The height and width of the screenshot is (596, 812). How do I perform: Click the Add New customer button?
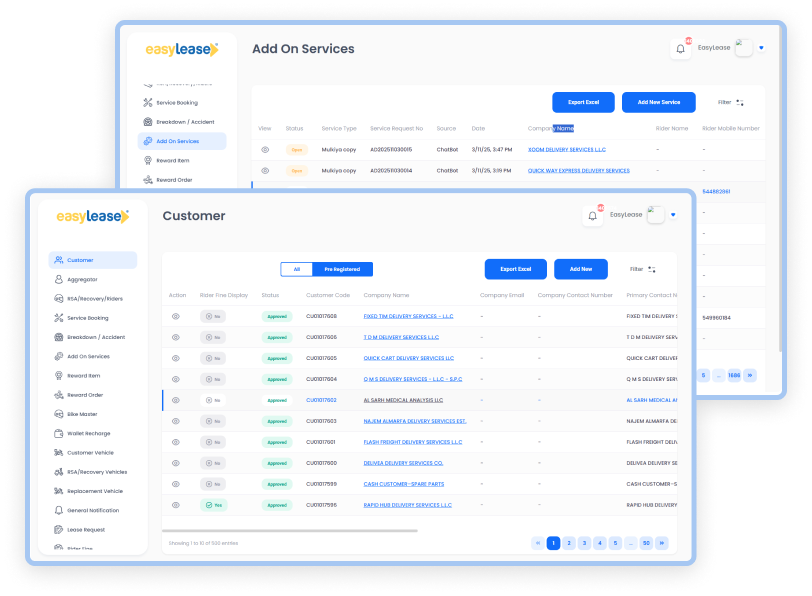click(580, 269)
